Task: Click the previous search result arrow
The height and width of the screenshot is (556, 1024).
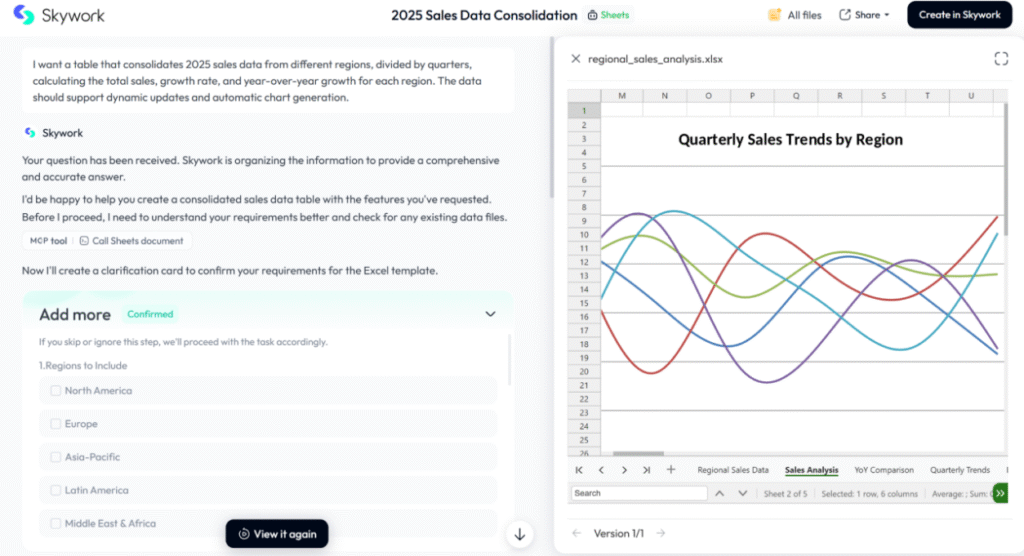Action: 719,493
